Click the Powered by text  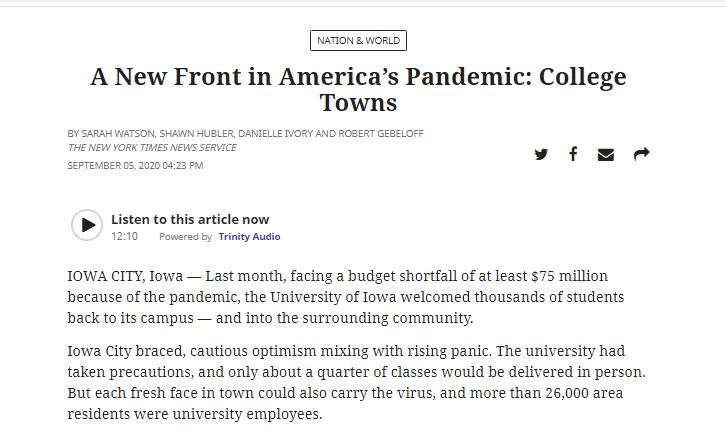click(x=185, y=237)
